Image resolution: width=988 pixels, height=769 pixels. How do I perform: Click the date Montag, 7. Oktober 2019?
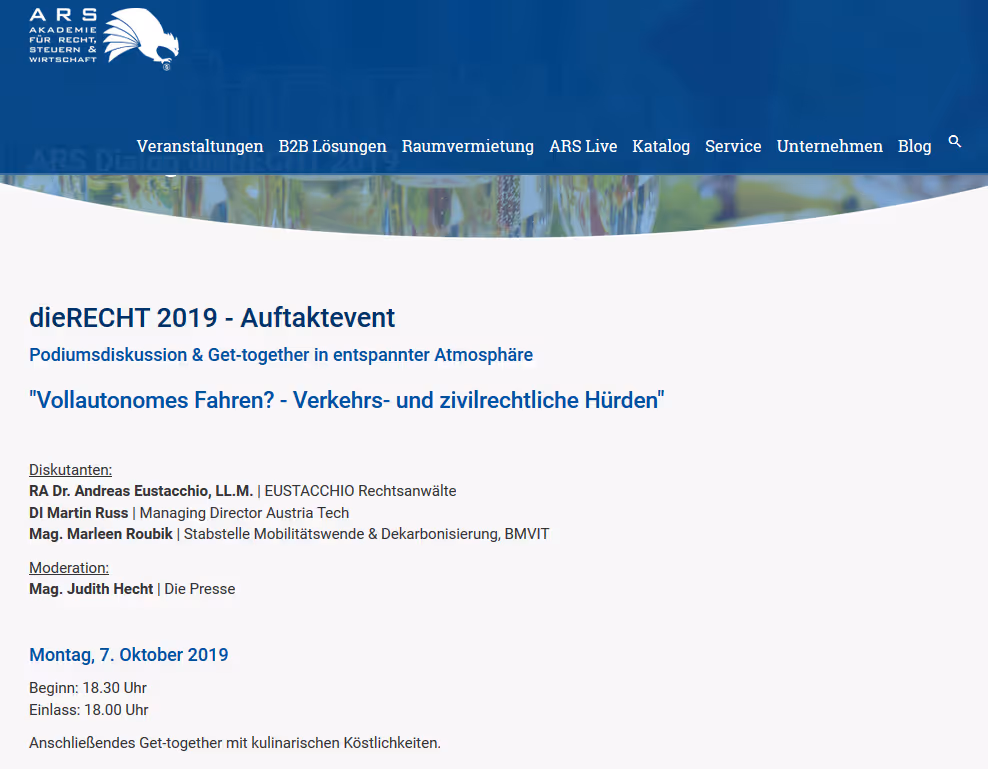(129, 655)
